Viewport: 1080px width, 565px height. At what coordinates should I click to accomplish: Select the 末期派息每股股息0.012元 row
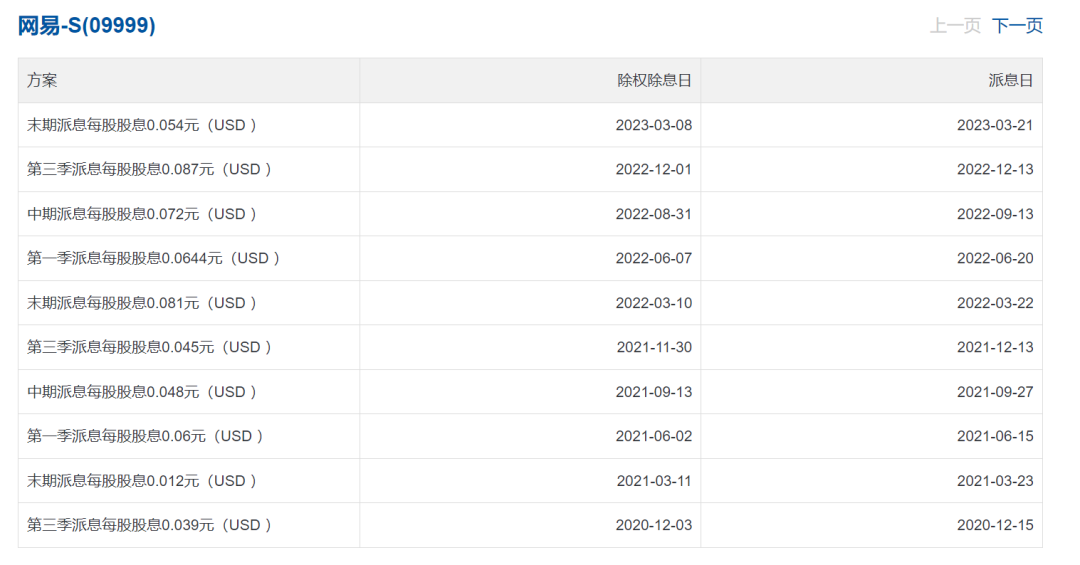click(142, 481)
